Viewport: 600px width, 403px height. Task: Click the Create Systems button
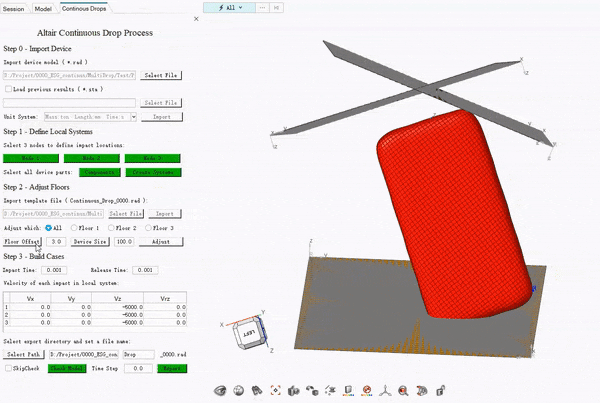pos(153,172)
